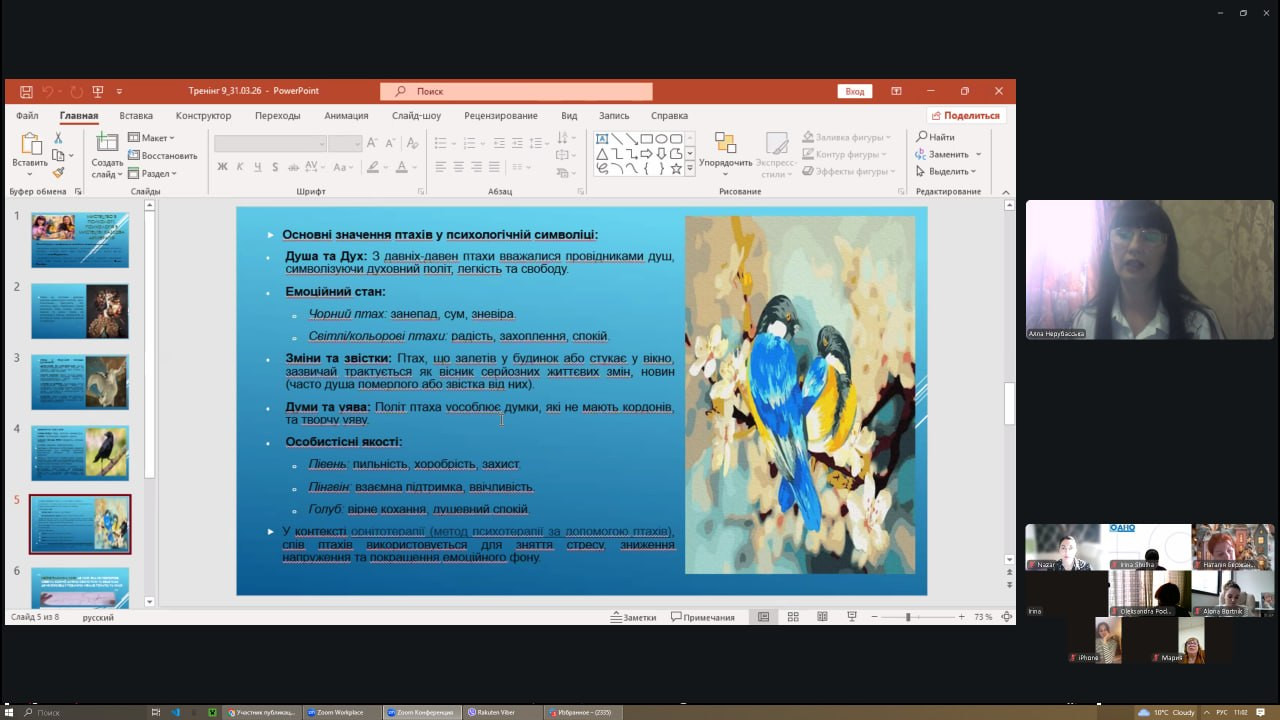This screenshot has height=720, width=1280.
Task: Click the Save icon in the title bar
Action: click(x=26, y=91)
